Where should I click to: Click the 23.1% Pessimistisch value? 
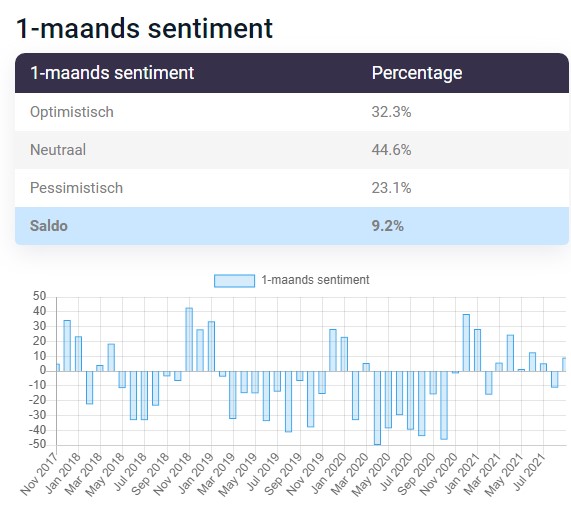tap(391, 188)
